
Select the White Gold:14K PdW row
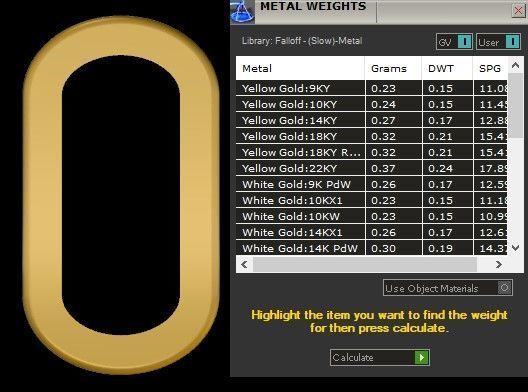point(371,248)
